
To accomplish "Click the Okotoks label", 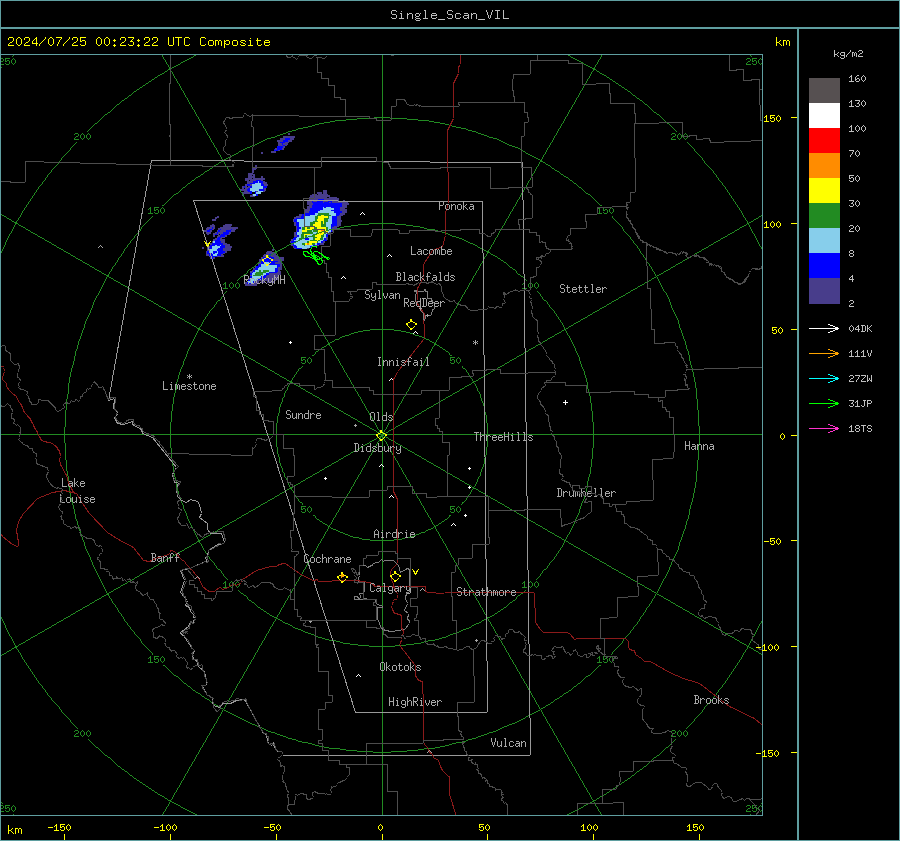I will click(400, 667).
